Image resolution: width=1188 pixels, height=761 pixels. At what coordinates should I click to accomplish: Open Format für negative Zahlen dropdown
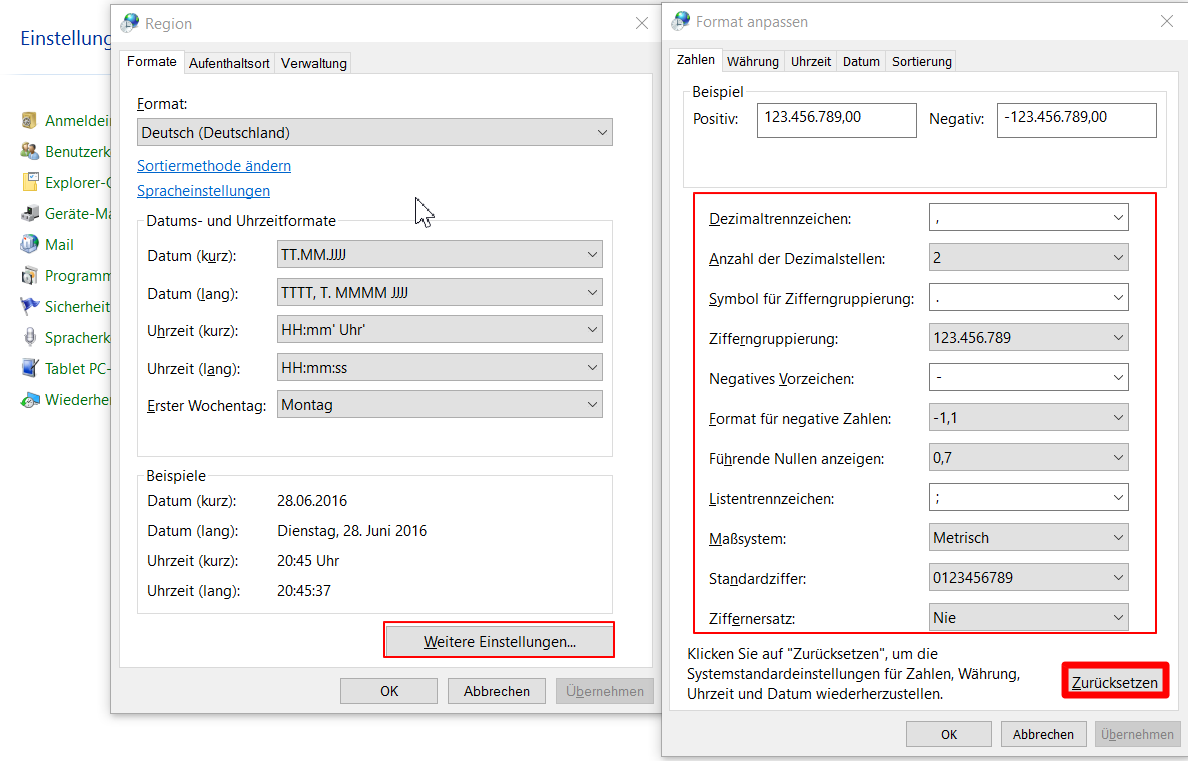click(1028, 418)
